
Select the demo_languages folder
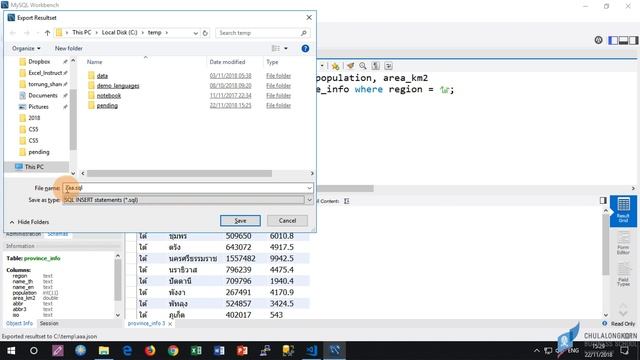(118, 85)
